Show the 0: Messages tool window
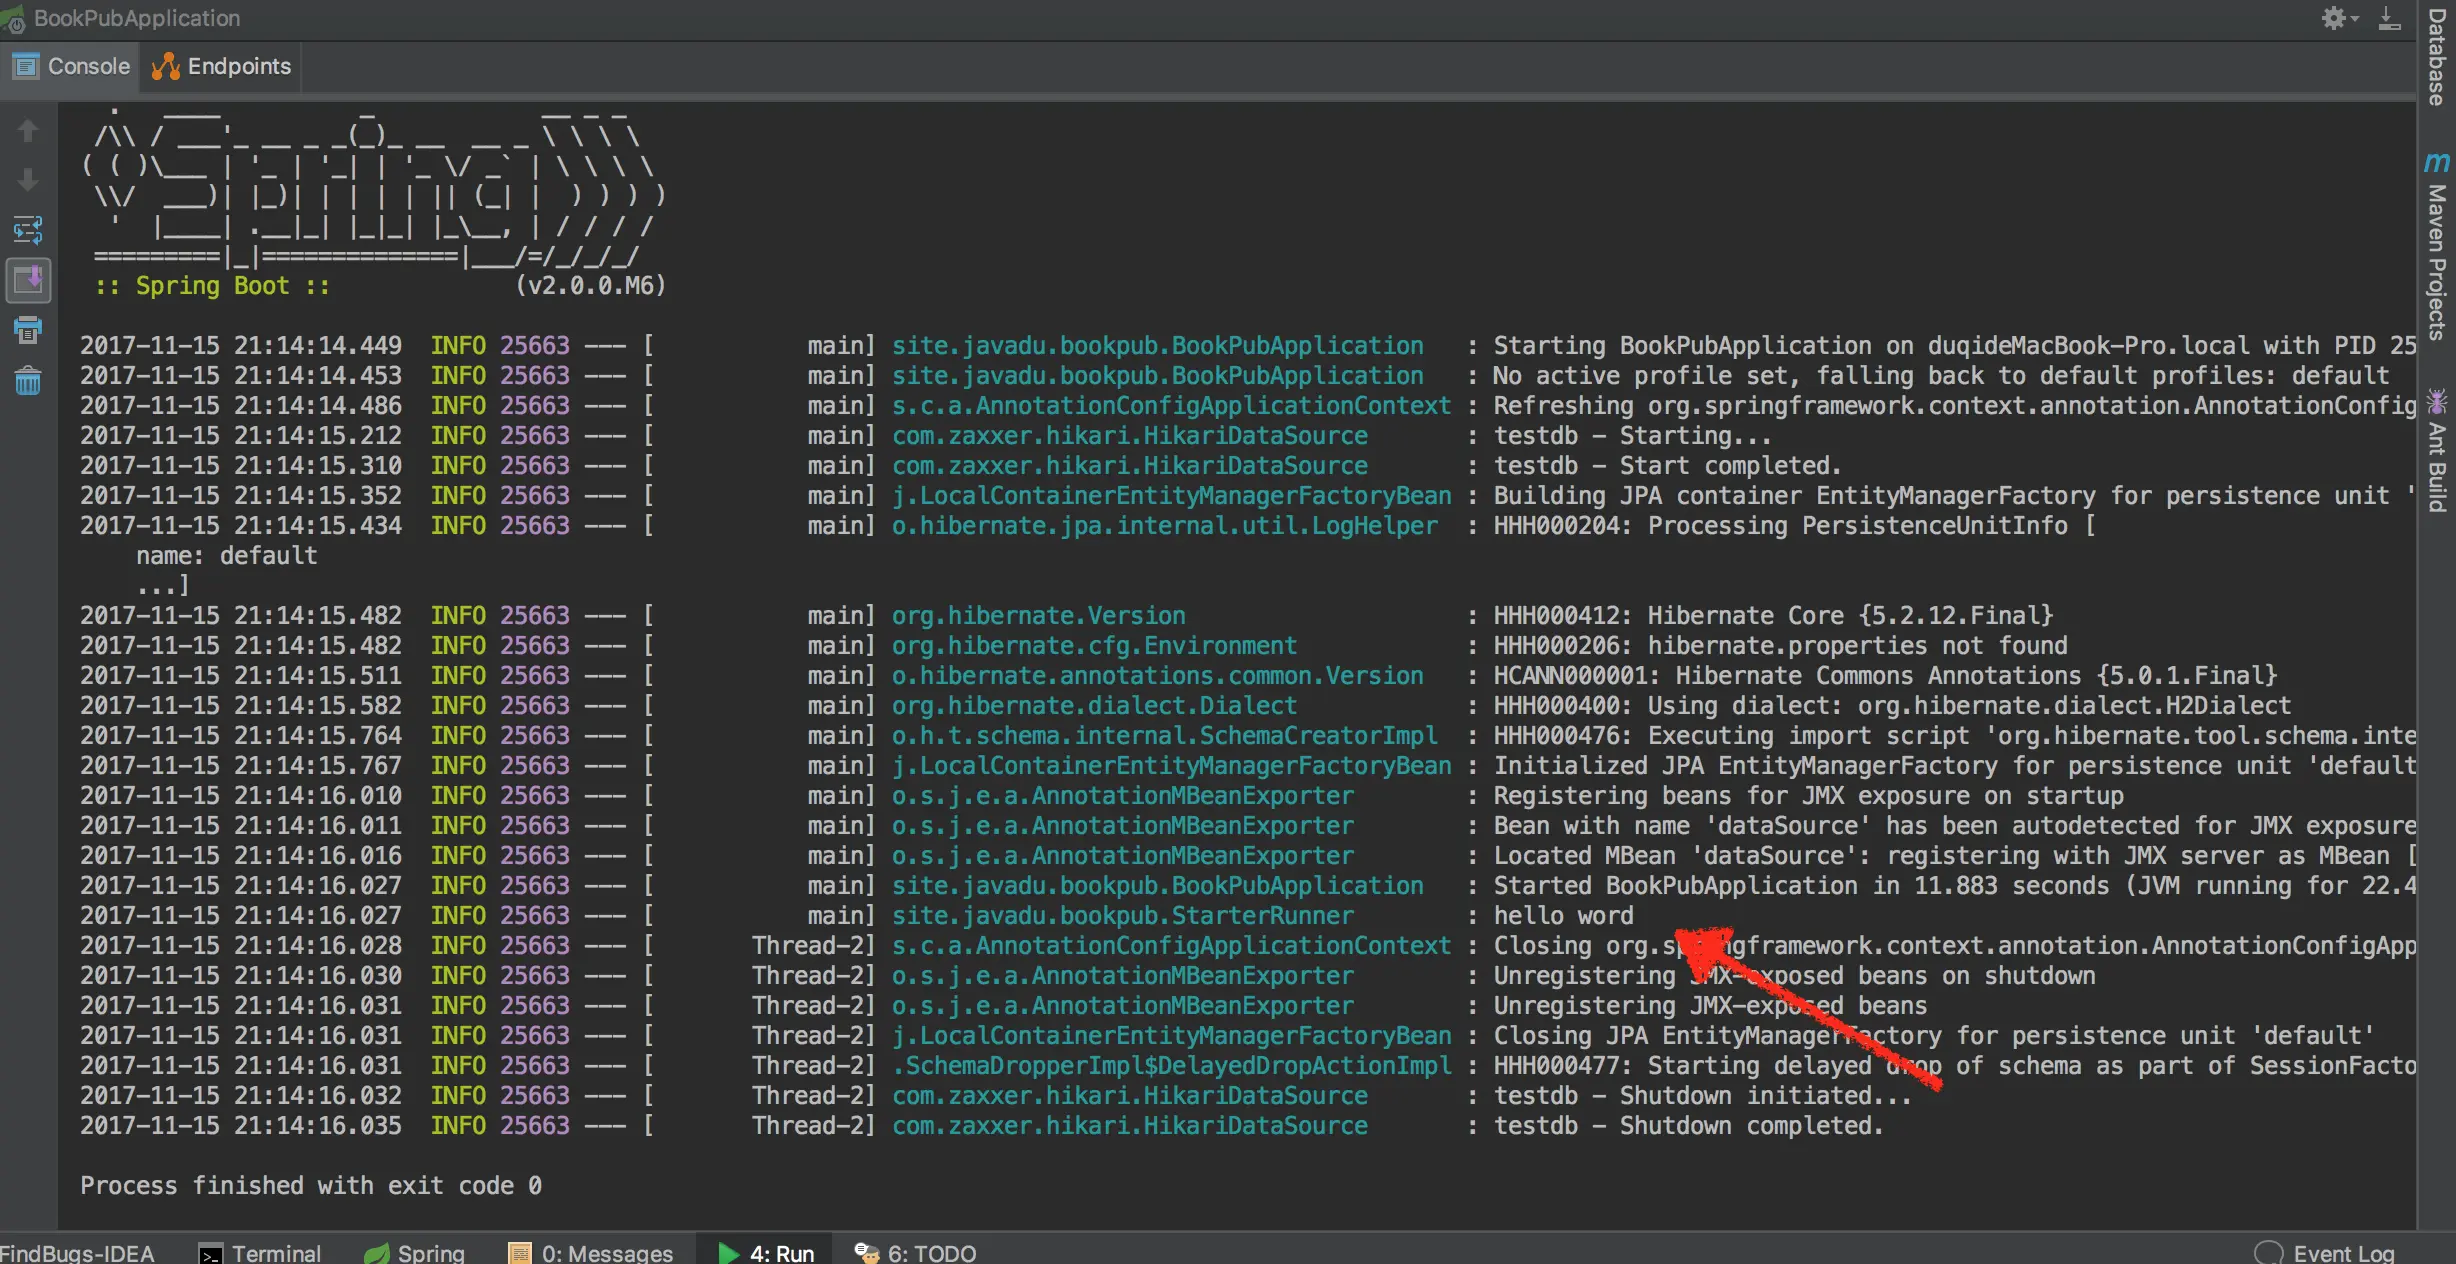 [591, 1252]
